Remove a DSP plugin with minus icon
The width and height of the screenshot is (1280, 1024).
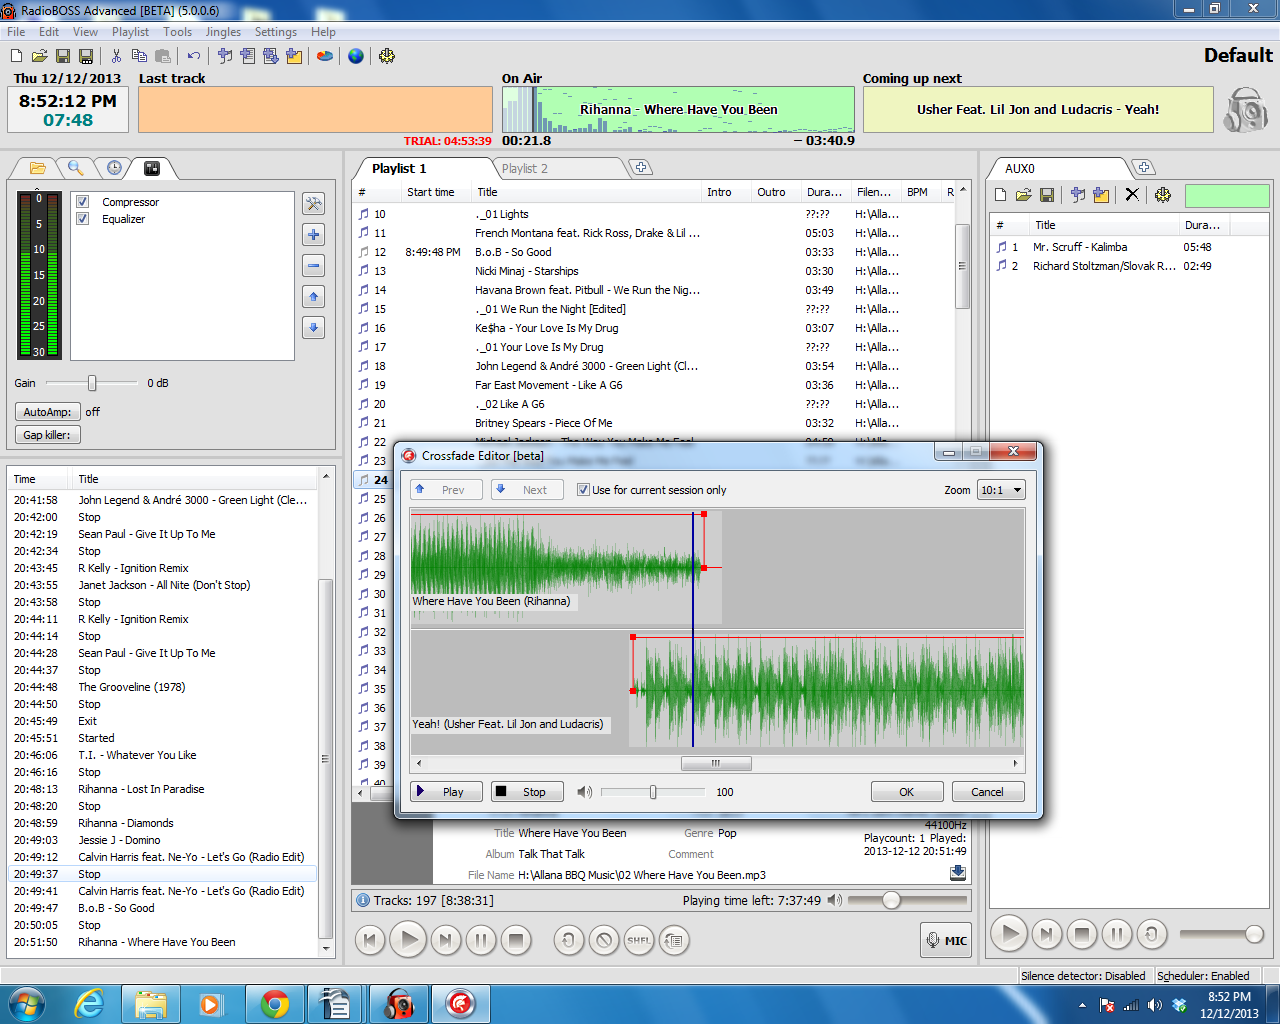[x=313, y=266]
